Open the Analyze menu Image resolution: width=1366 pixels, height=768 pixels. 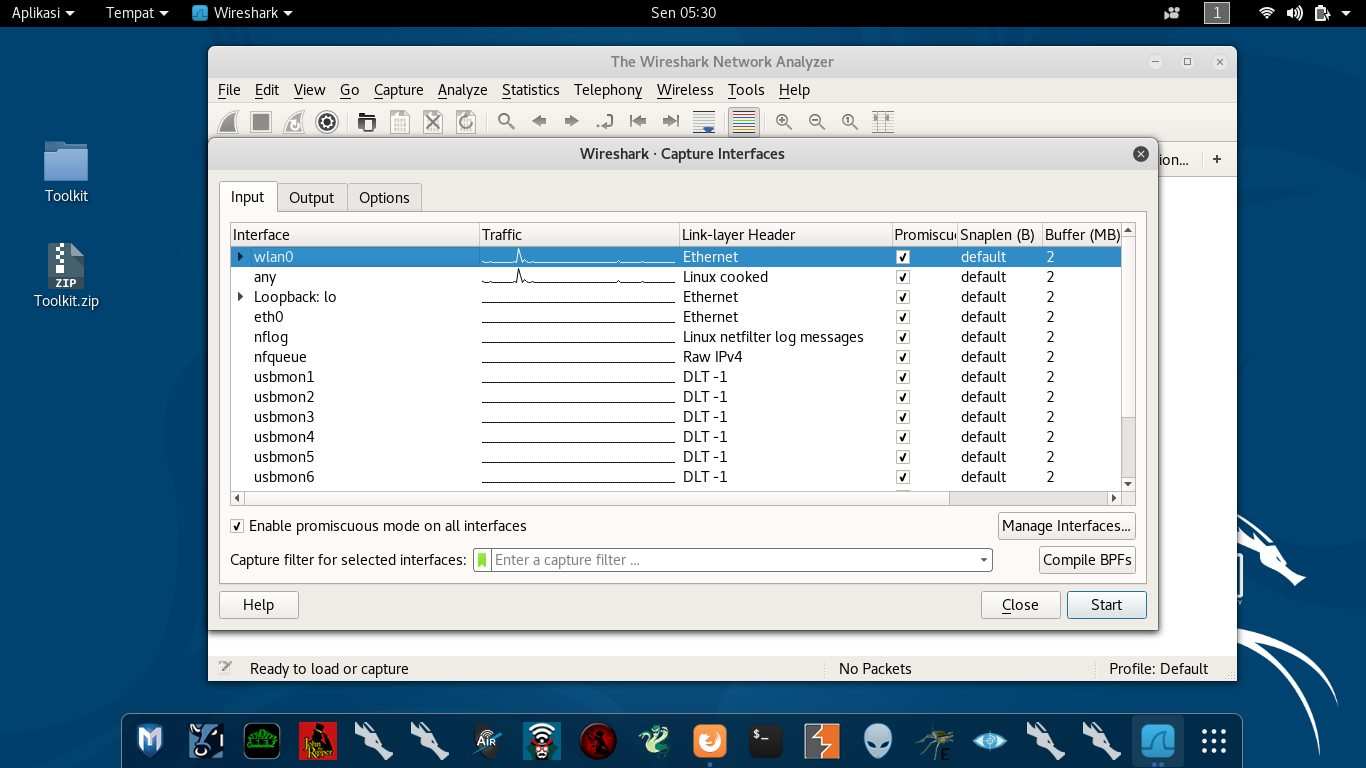pos(462,90)
